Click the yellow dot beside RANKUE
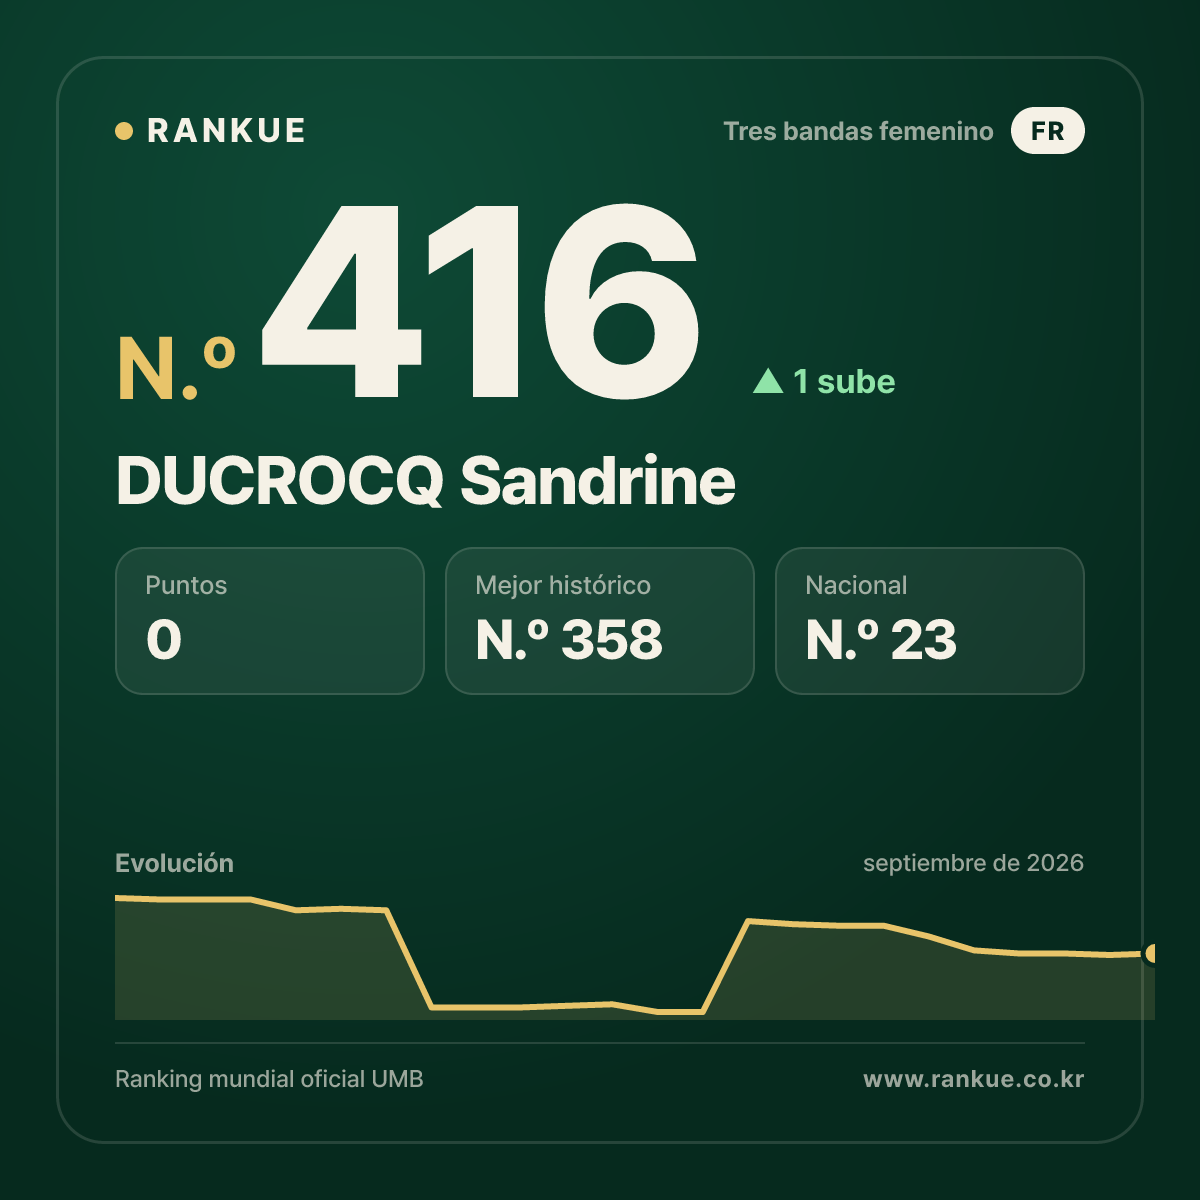 tap(124, 131)
